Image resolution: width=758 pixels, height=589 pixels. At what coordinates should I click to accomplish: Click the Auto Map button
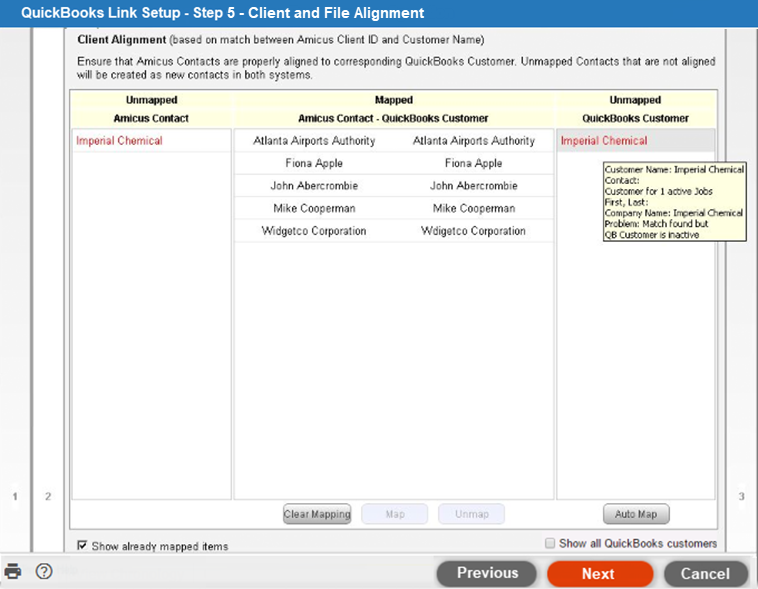[x=636, y=514]
